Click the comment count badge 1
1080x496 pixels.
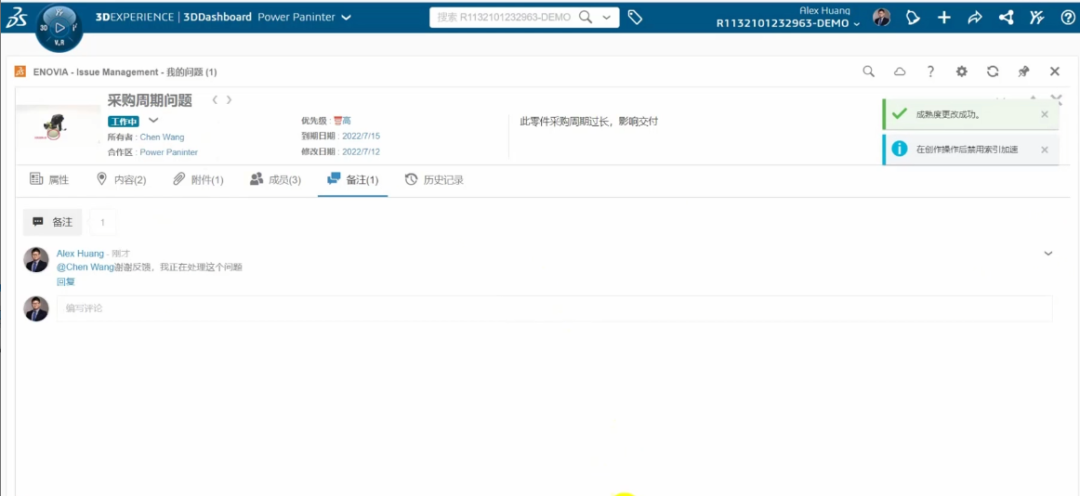[x=103, y=223]
